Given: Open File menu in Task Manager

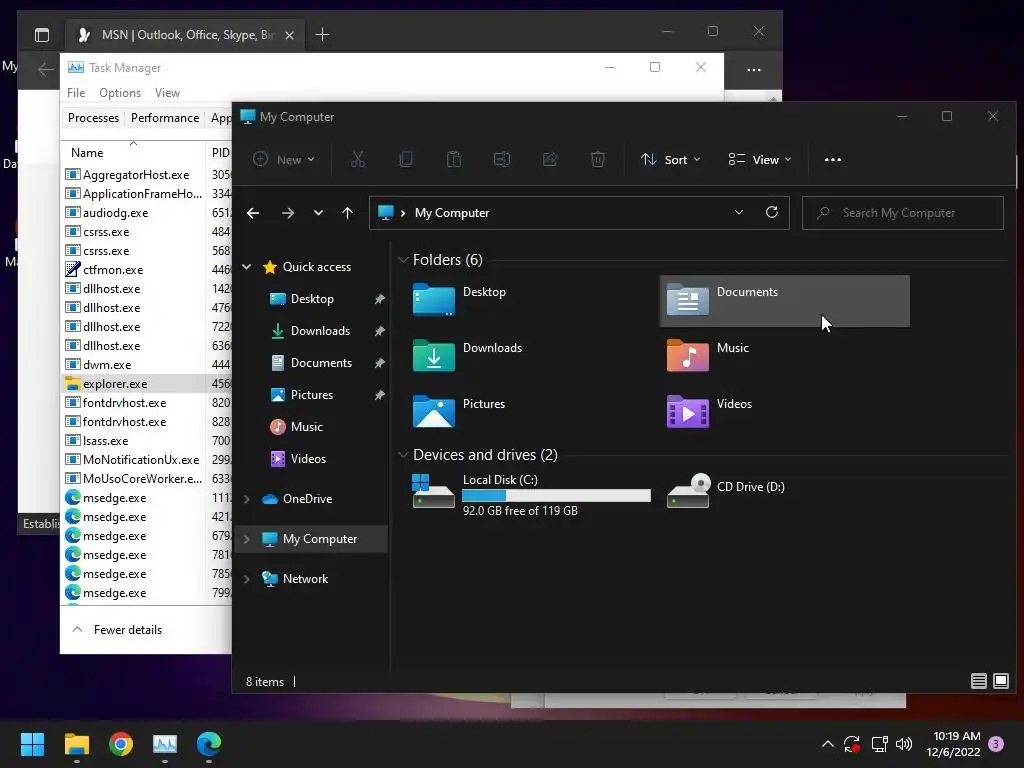Looking at the screenshot, I should pos(76,93).
